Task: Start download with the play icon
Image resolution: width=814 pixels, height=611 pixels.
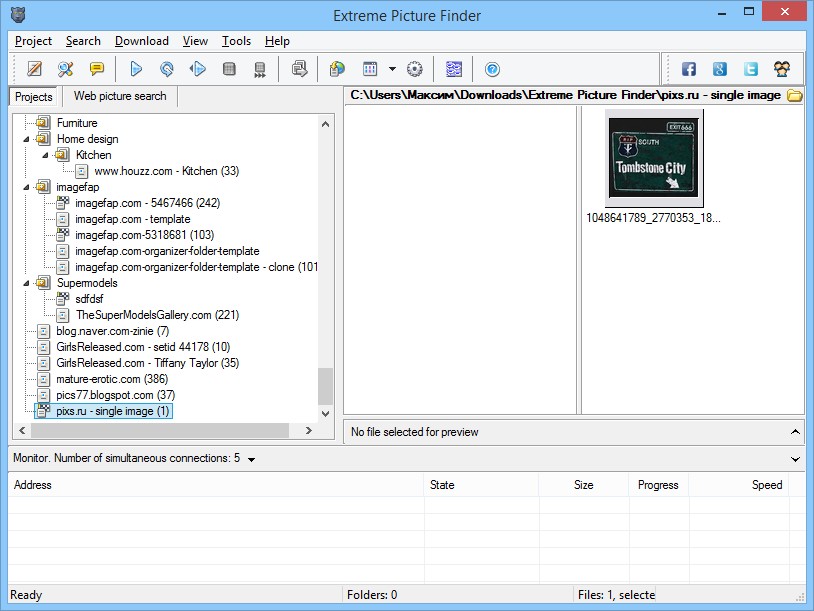Action: [136, 69]
